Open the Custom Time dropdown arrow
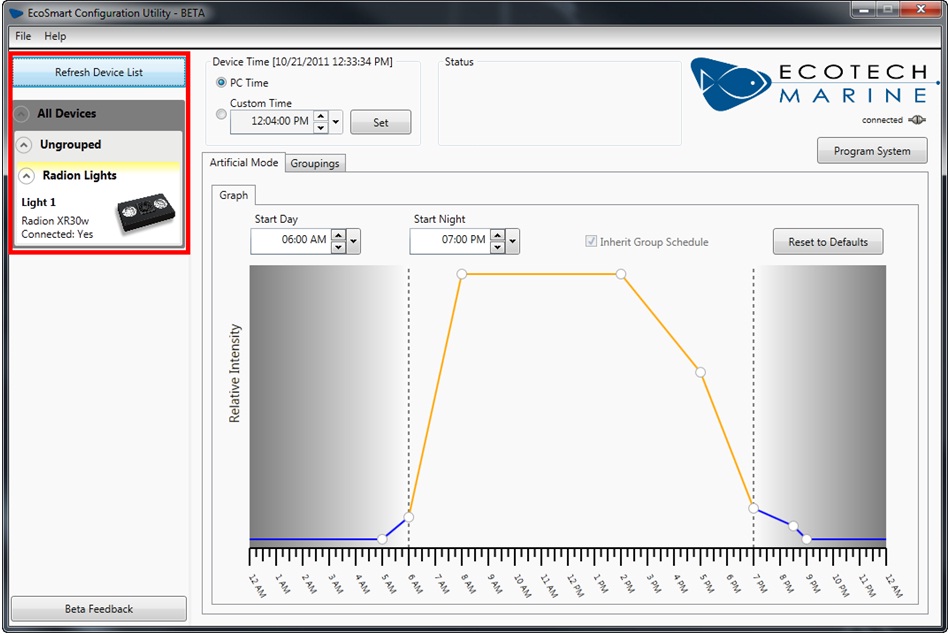 pyautogui.click(x=336, y=122)
